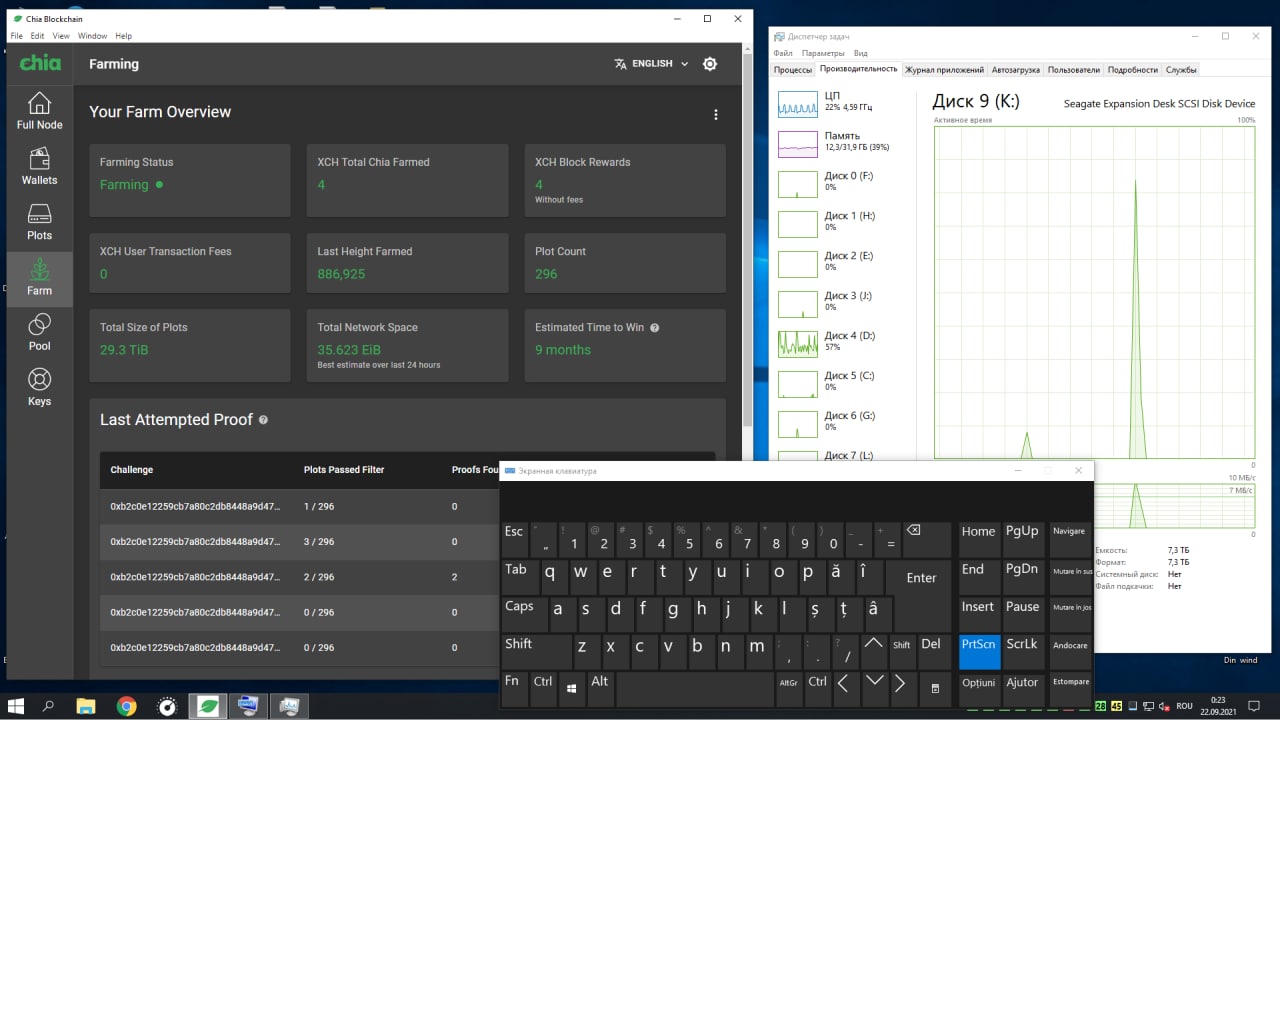The width and height of the screenshot is (1280, 1014).
Task: Open Chia View menu
Action: pos(61,36)
